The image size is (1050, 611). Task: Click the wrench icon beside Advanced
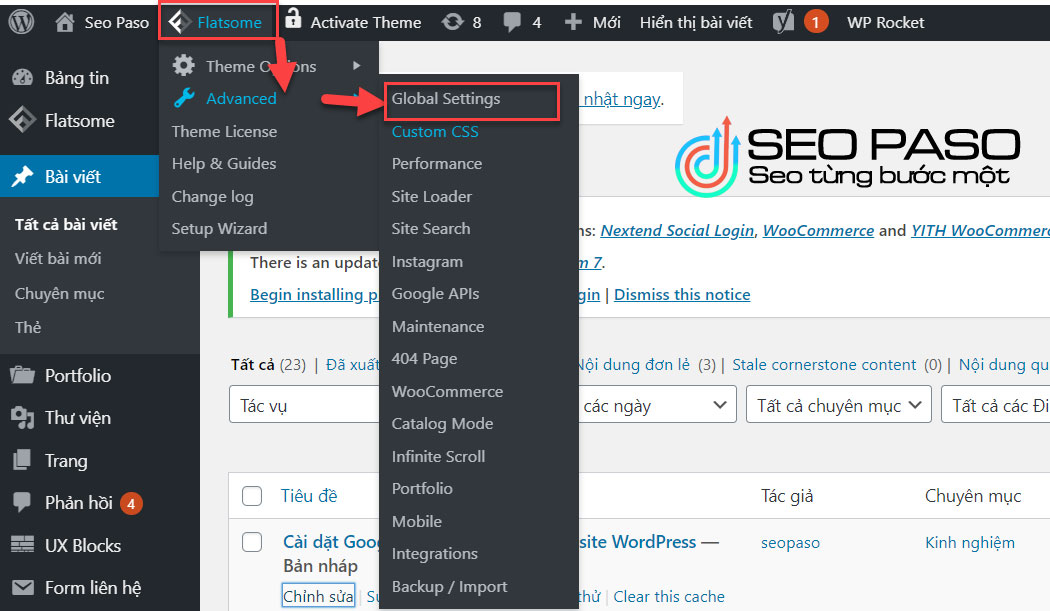pos(184,98)
